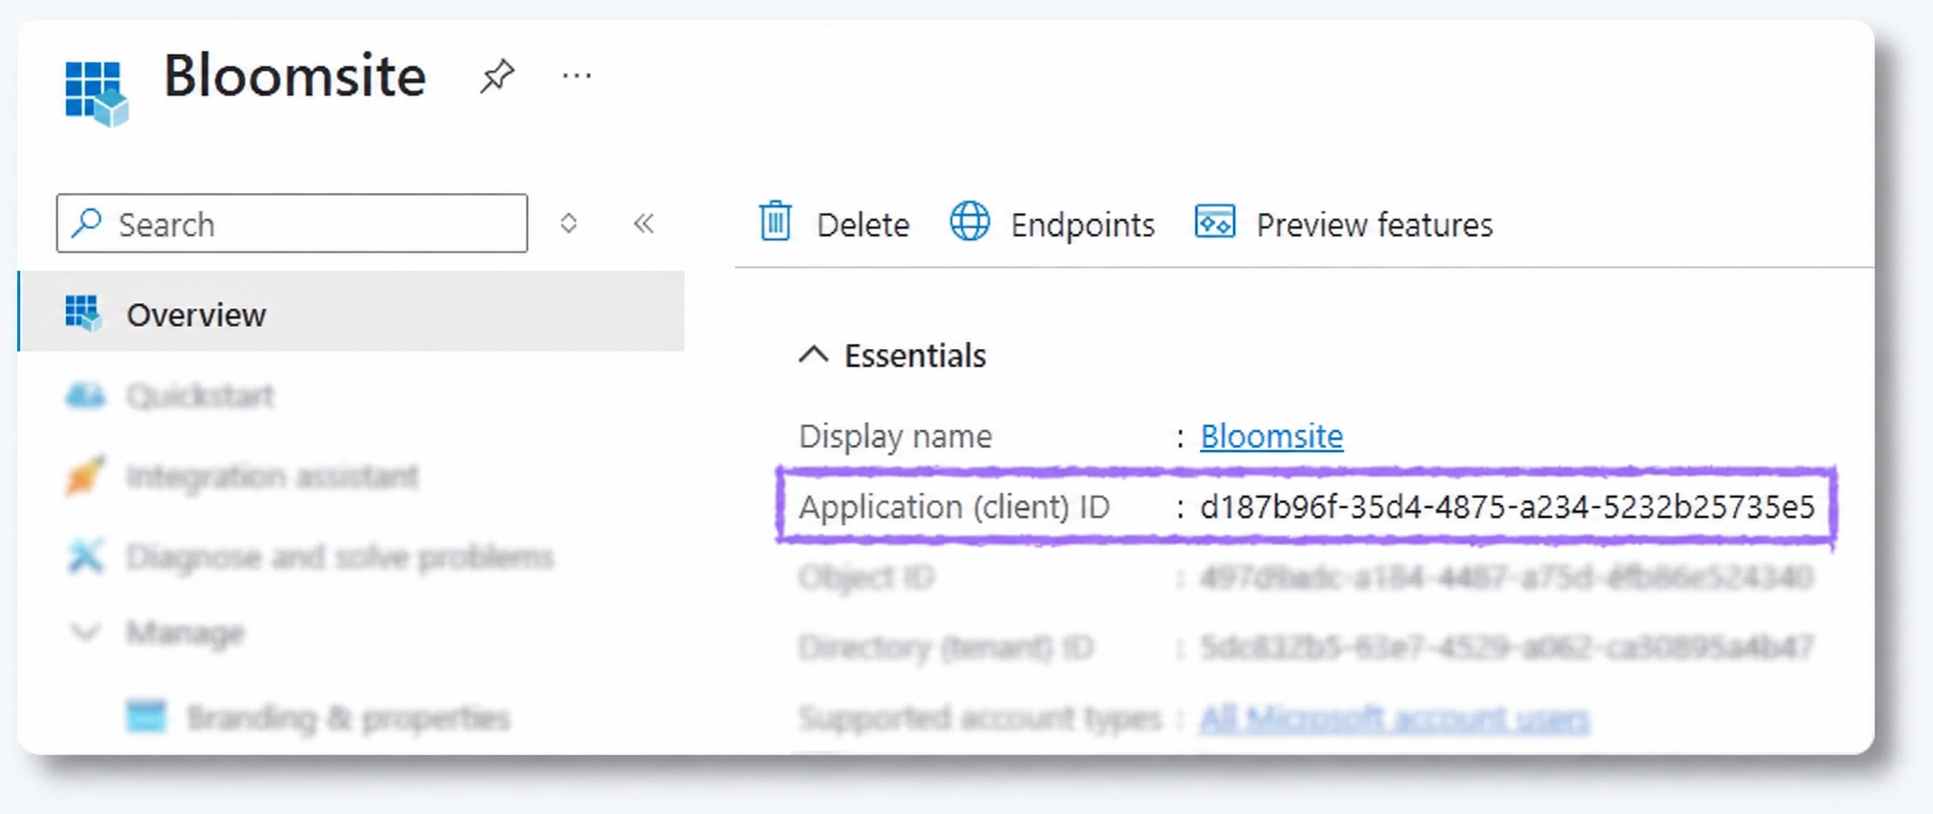Open the more options ellipsis menu
Image resolution: width=1933 pixels, height=814 pixels.
[x=577, y=76]
